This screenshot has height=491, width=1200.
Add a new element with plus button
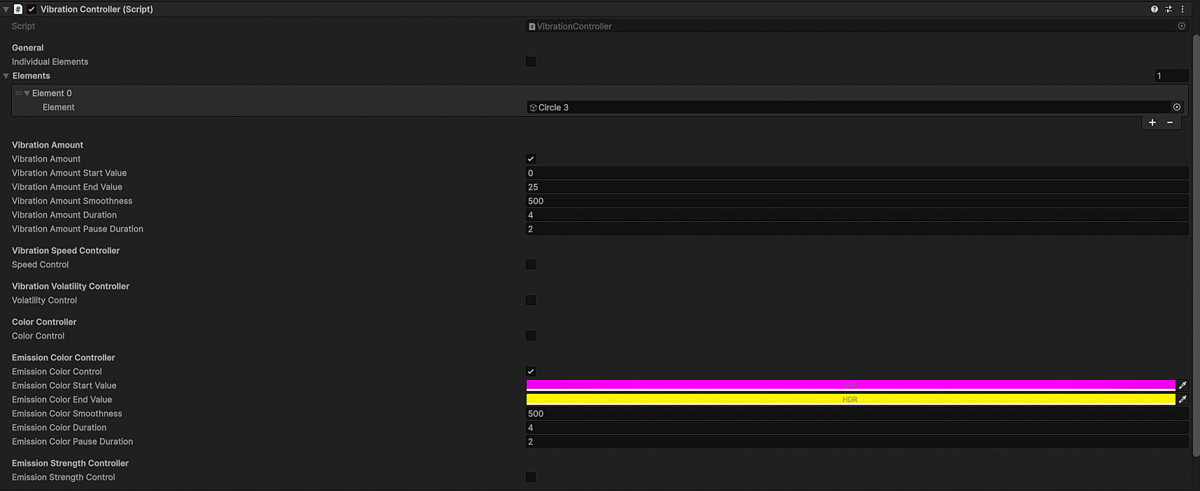click(x=1152, y=123)
